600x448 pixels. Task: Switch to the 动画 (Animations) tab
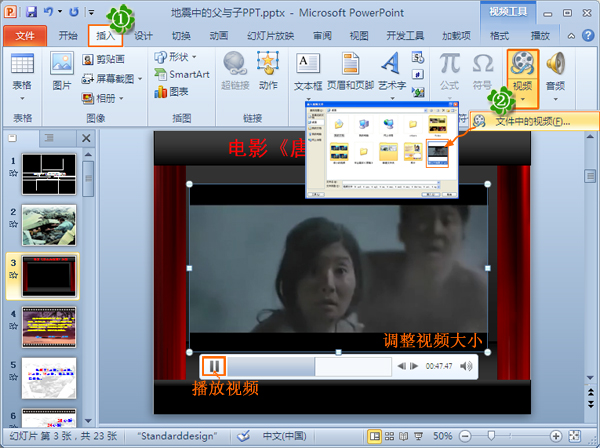219,36
